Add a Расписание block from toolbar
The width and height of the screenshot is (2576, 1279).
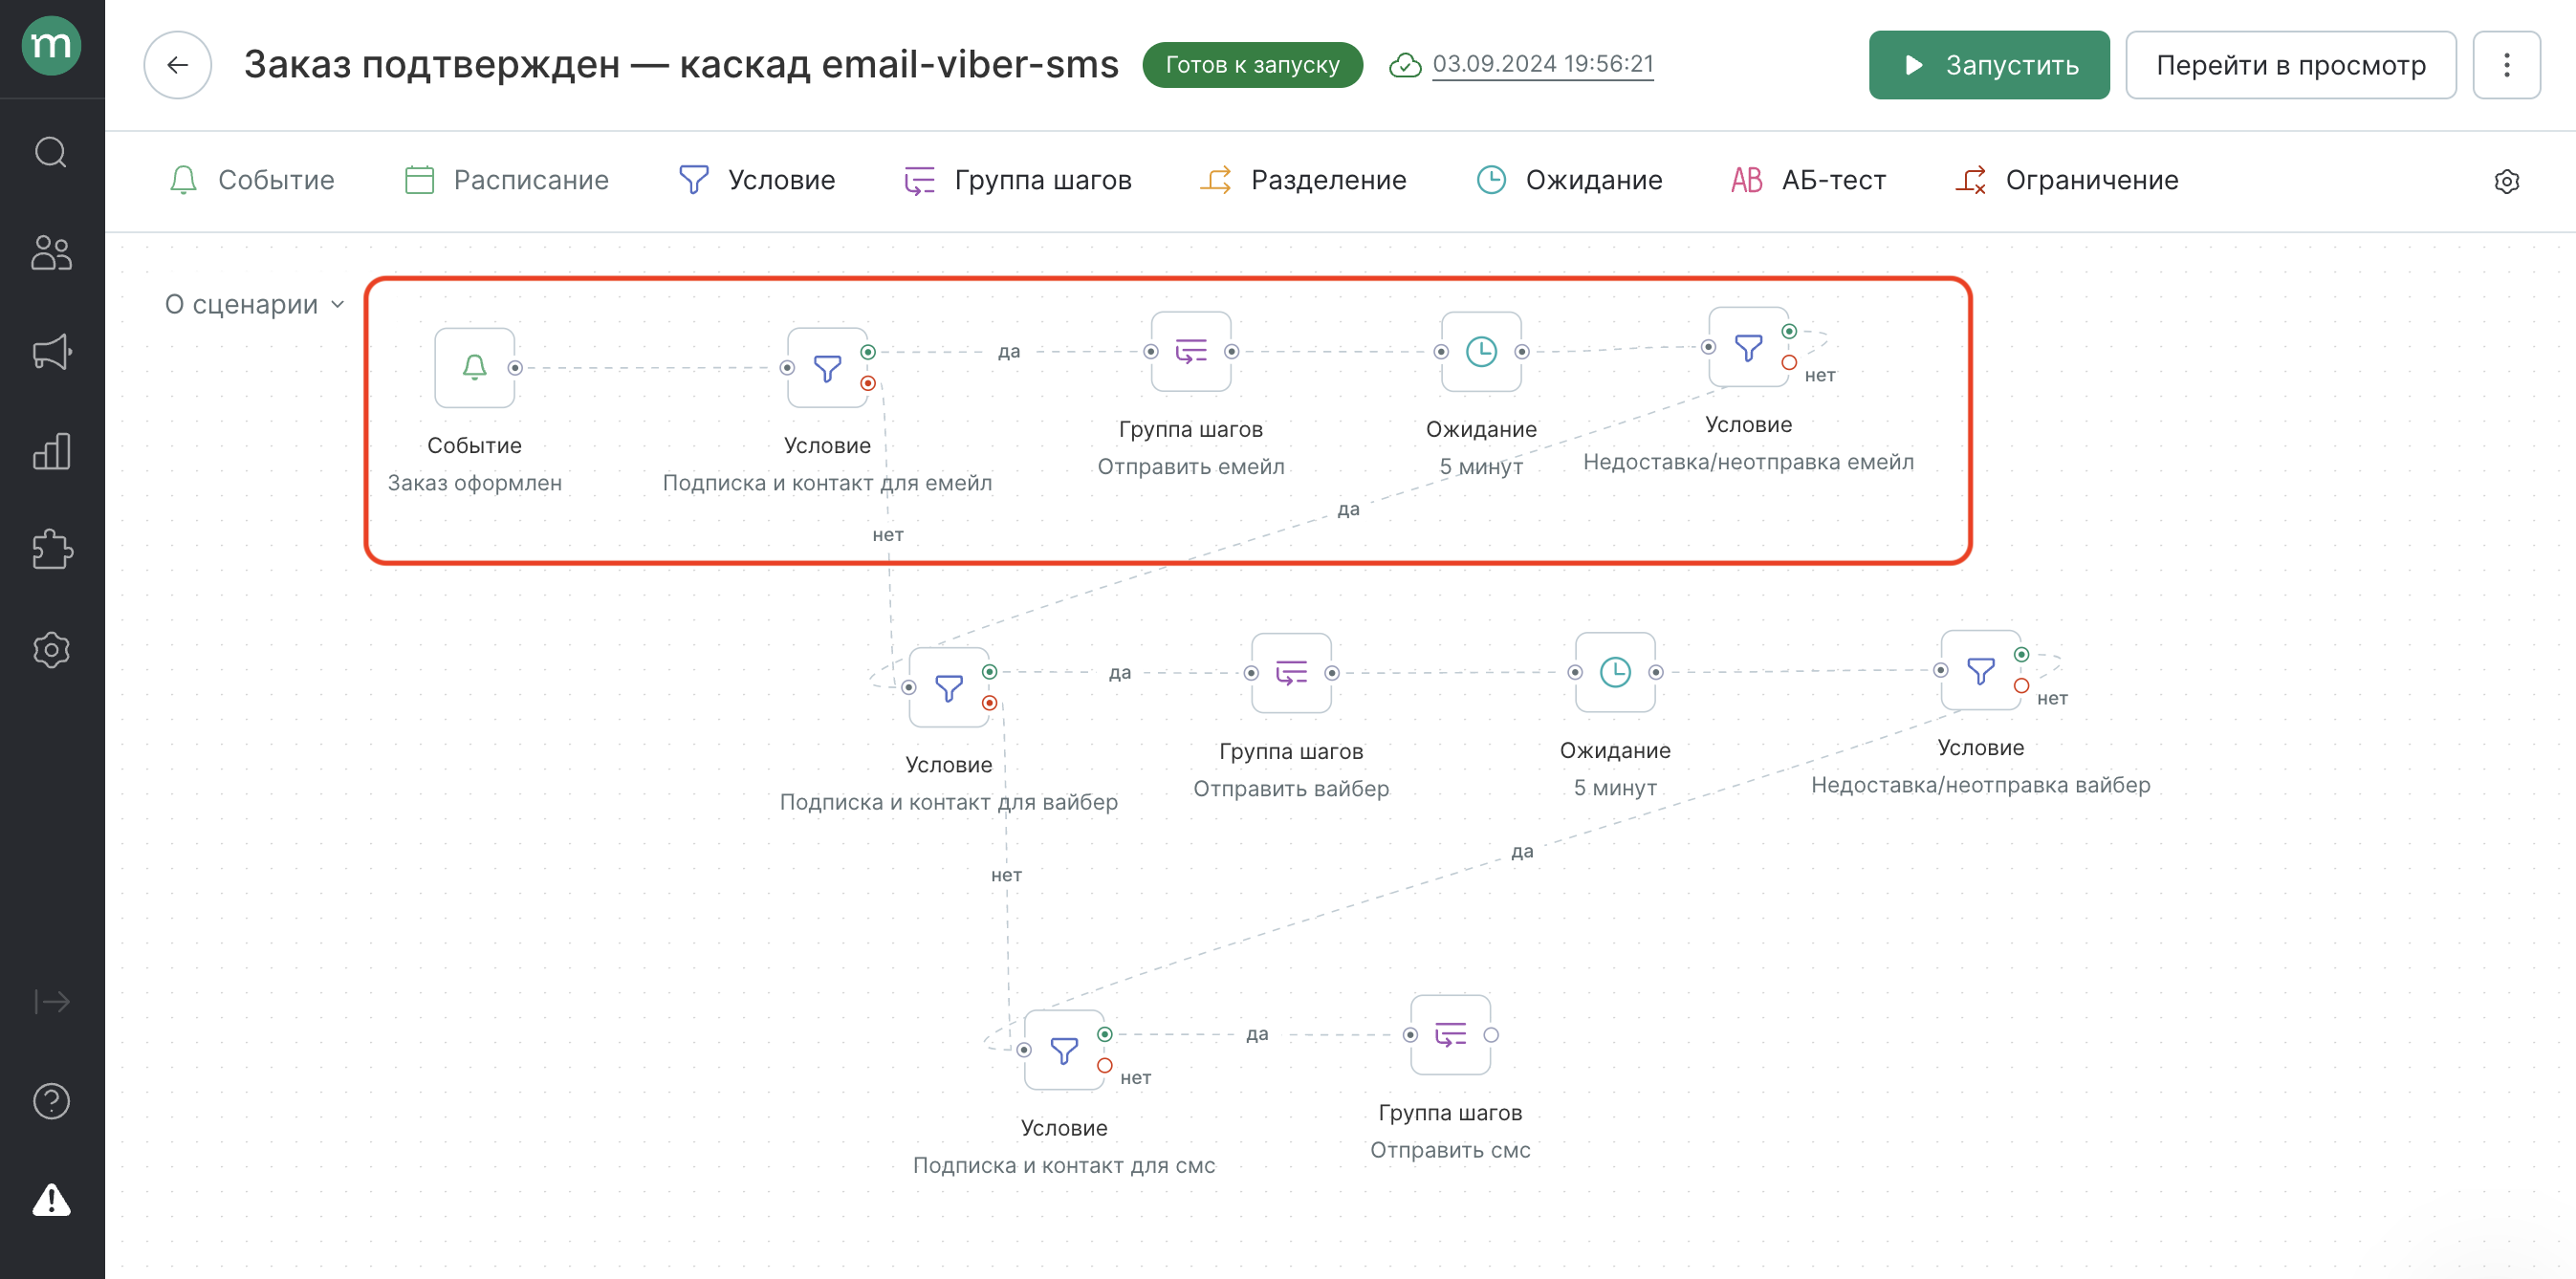click(x=506, y=180)
